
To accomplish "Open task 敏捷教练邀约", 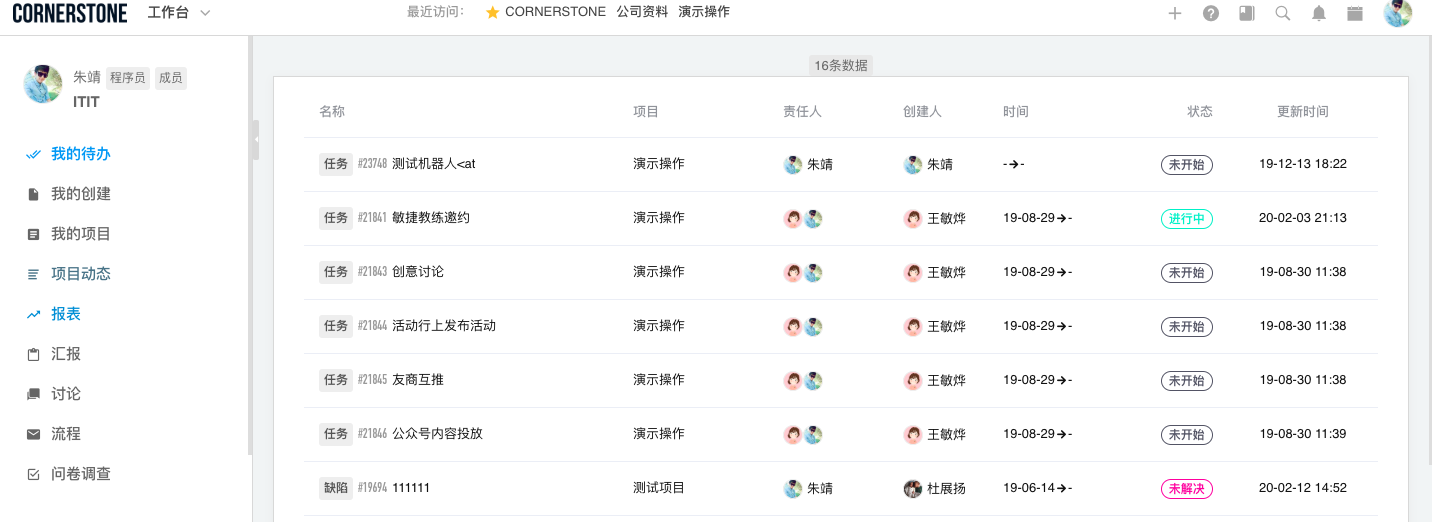I will [x=431, y=218].
